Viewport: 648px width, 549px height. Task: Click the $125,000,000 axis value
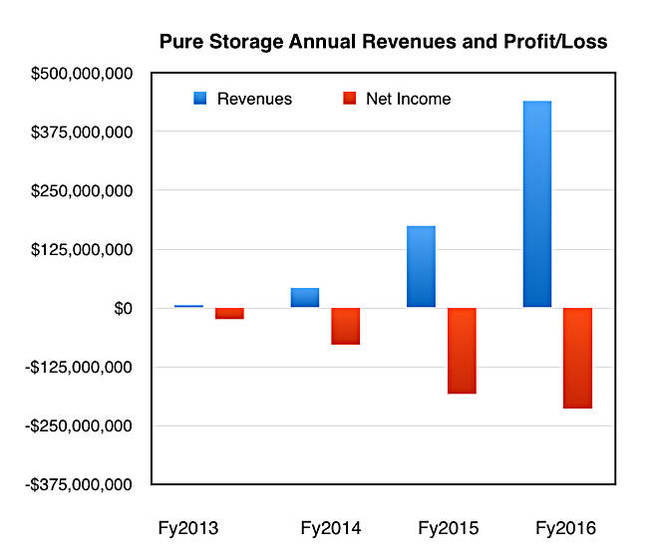coord(82,250)
